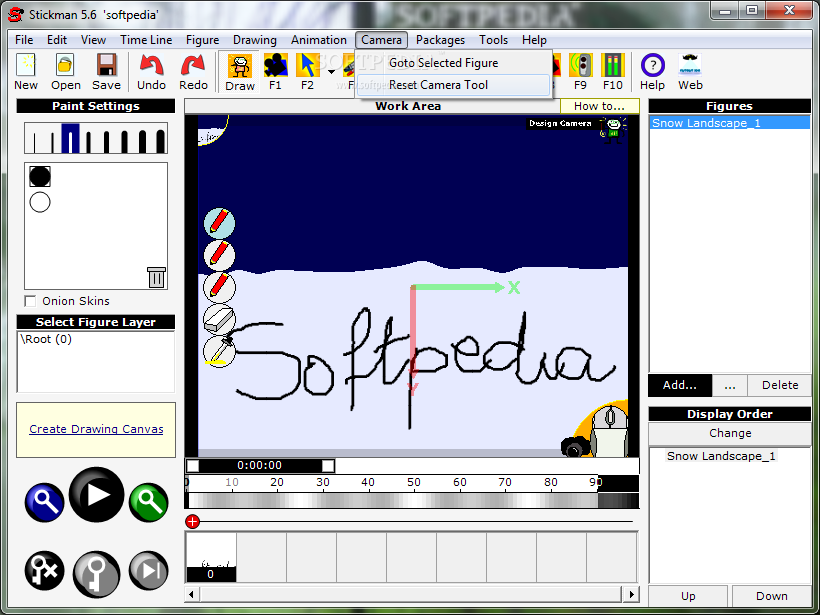
Task: Select Snow Landscape_1 in Figures list
Action: coord(730,123)
